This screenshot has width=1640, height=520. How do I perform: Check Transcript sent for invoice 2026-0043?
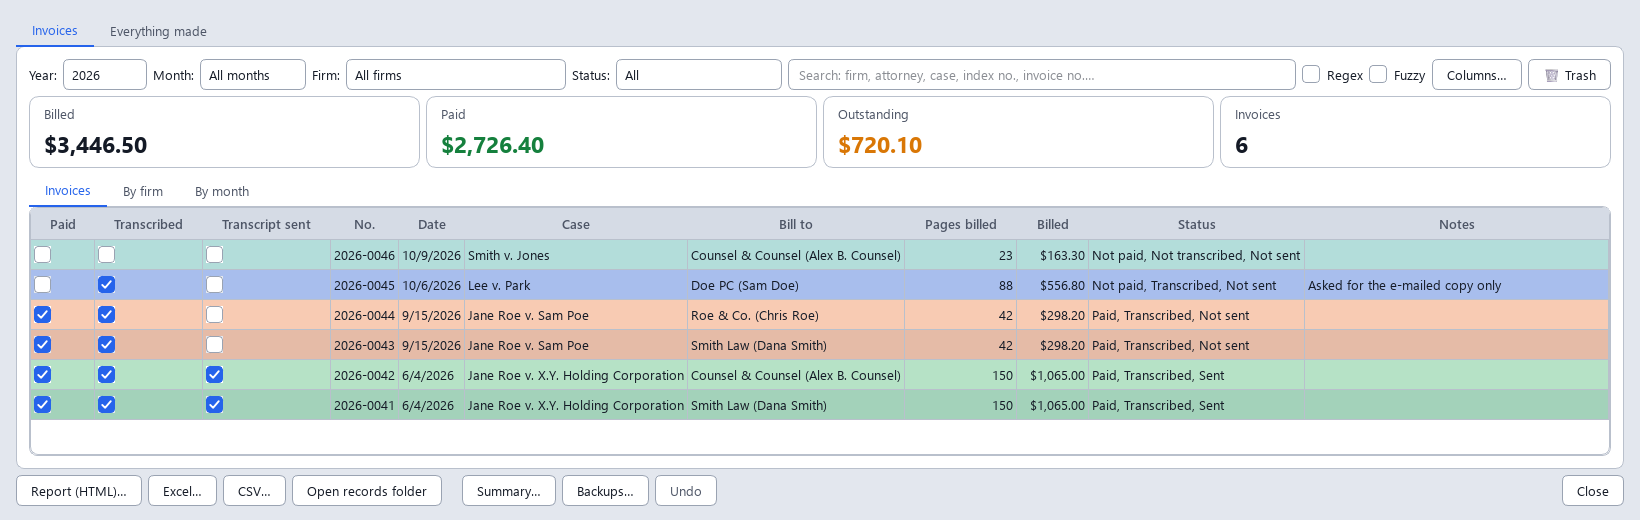pyautogui.click(x=214, y=345)
